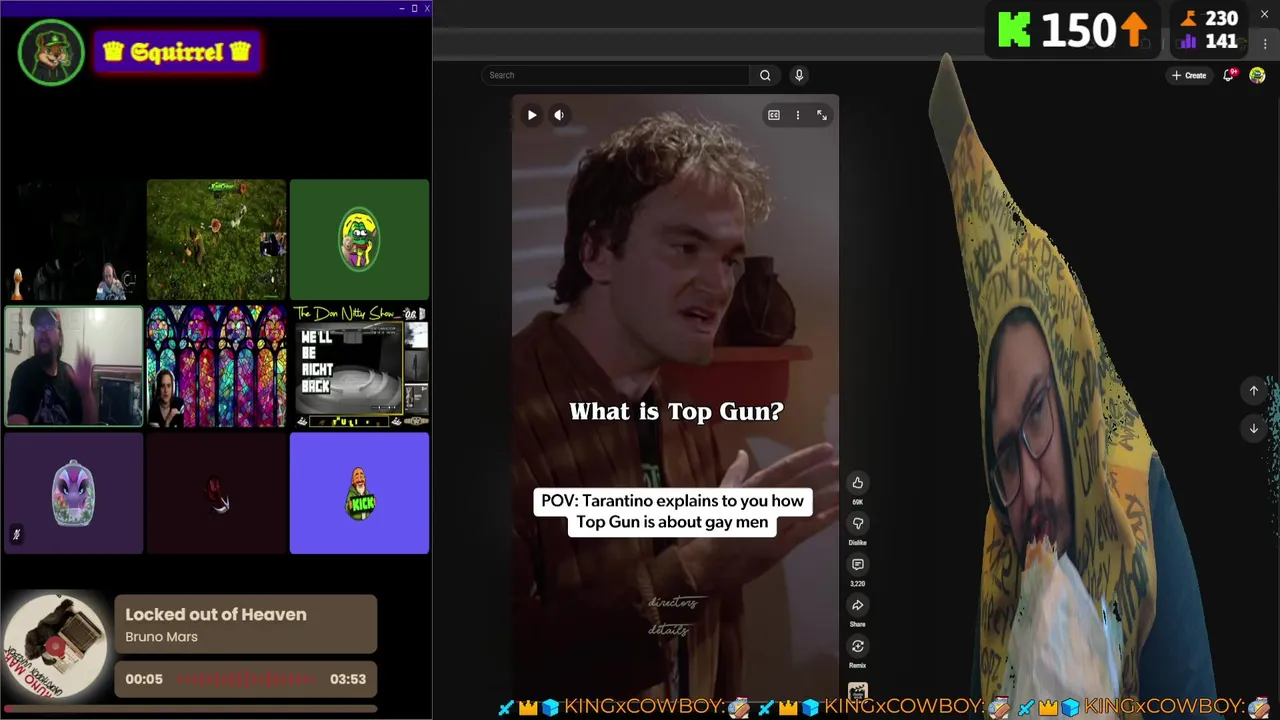Mute the Short's volume speaker icon
The image size is (1280, 720).
[x=559, y=115]
